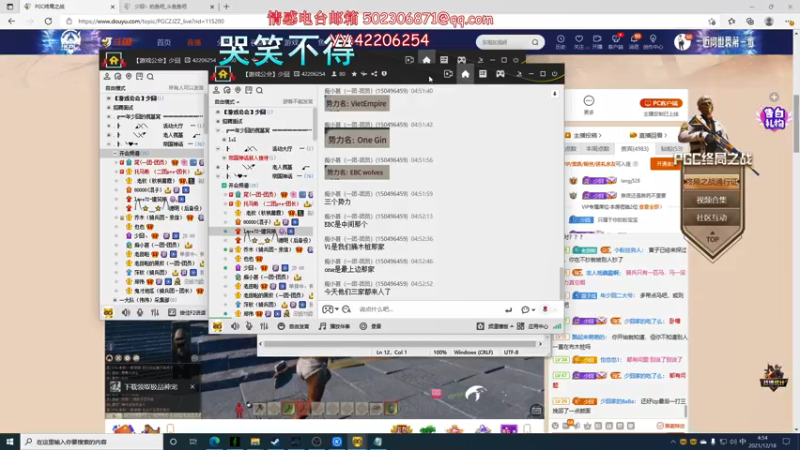Click 视频合集 on PGC side badge

tap(711, 200)
